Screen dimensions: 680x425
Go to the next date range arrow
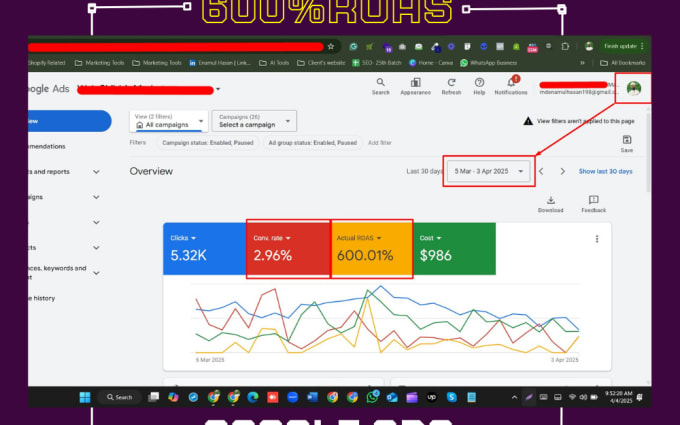click(x=562, y=171)
